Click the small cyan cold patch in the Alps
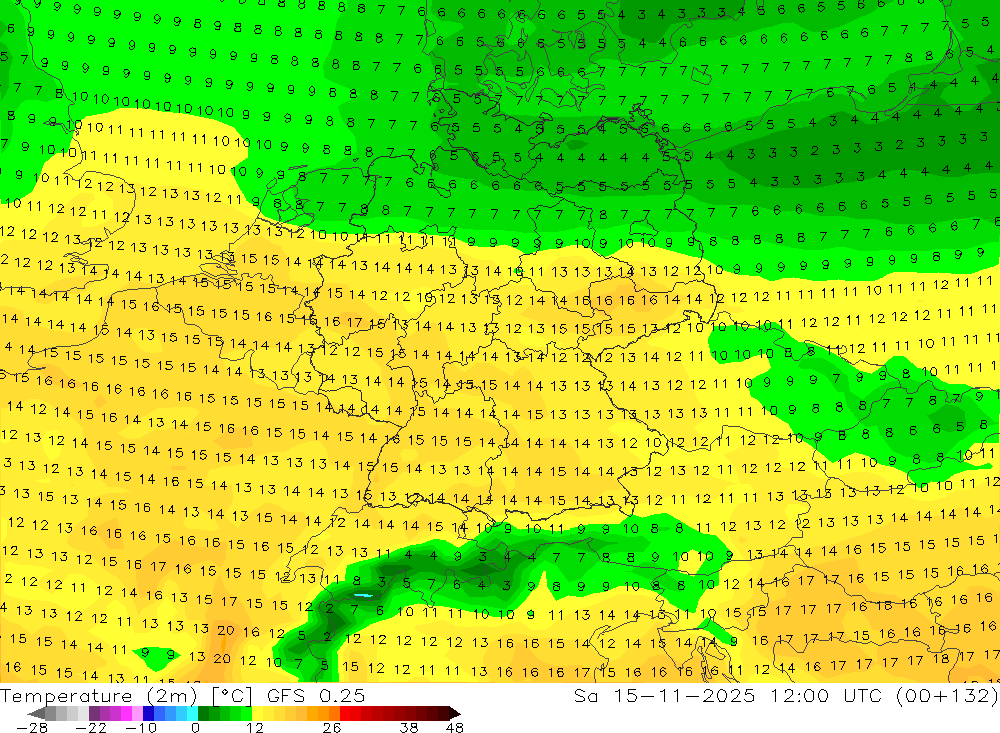Screen dimensions: 1000x733 tap(364, 595)
